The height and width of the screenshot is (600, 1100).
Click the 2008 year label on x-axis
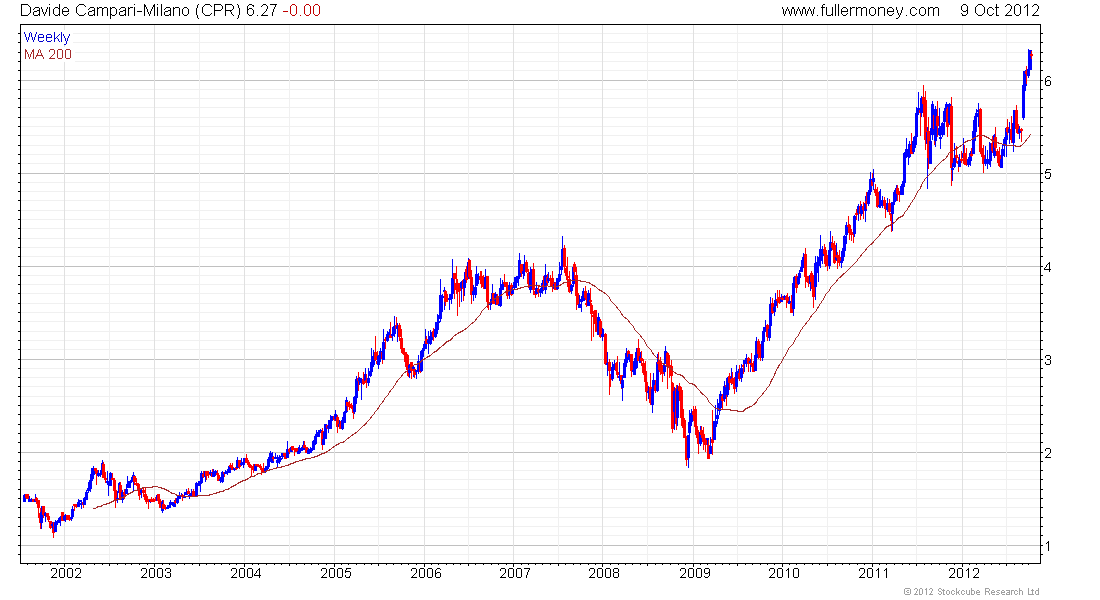(x=604, y=573)
